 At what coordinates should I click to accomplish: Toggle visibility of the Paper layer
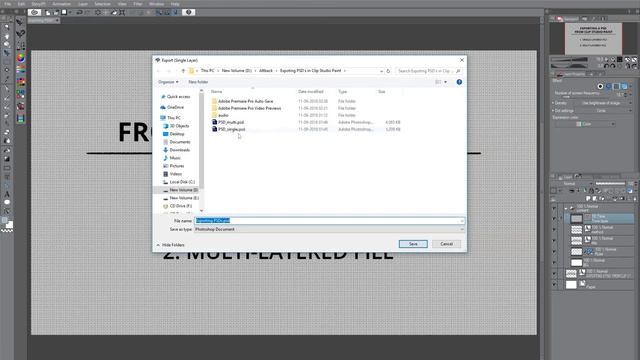tap(554, 284)
